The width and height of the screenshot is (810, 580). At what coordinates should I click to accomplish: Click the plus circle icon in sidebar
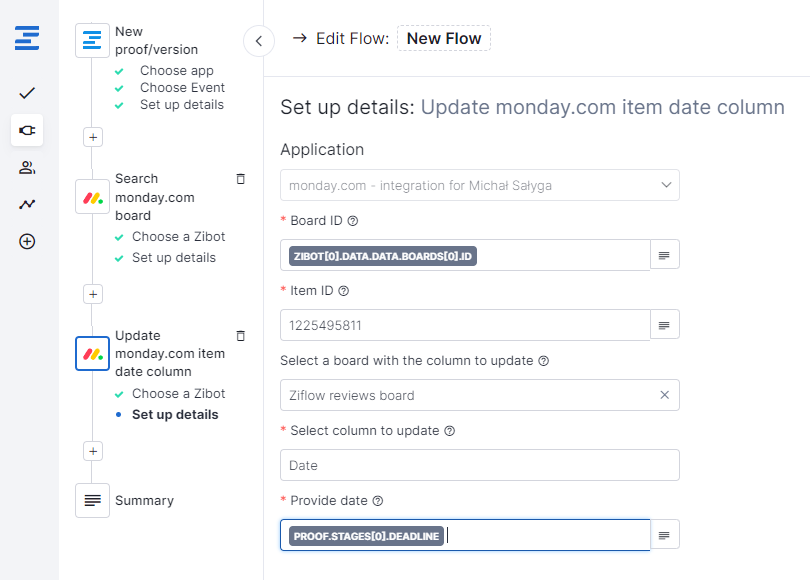pos(27,241)
